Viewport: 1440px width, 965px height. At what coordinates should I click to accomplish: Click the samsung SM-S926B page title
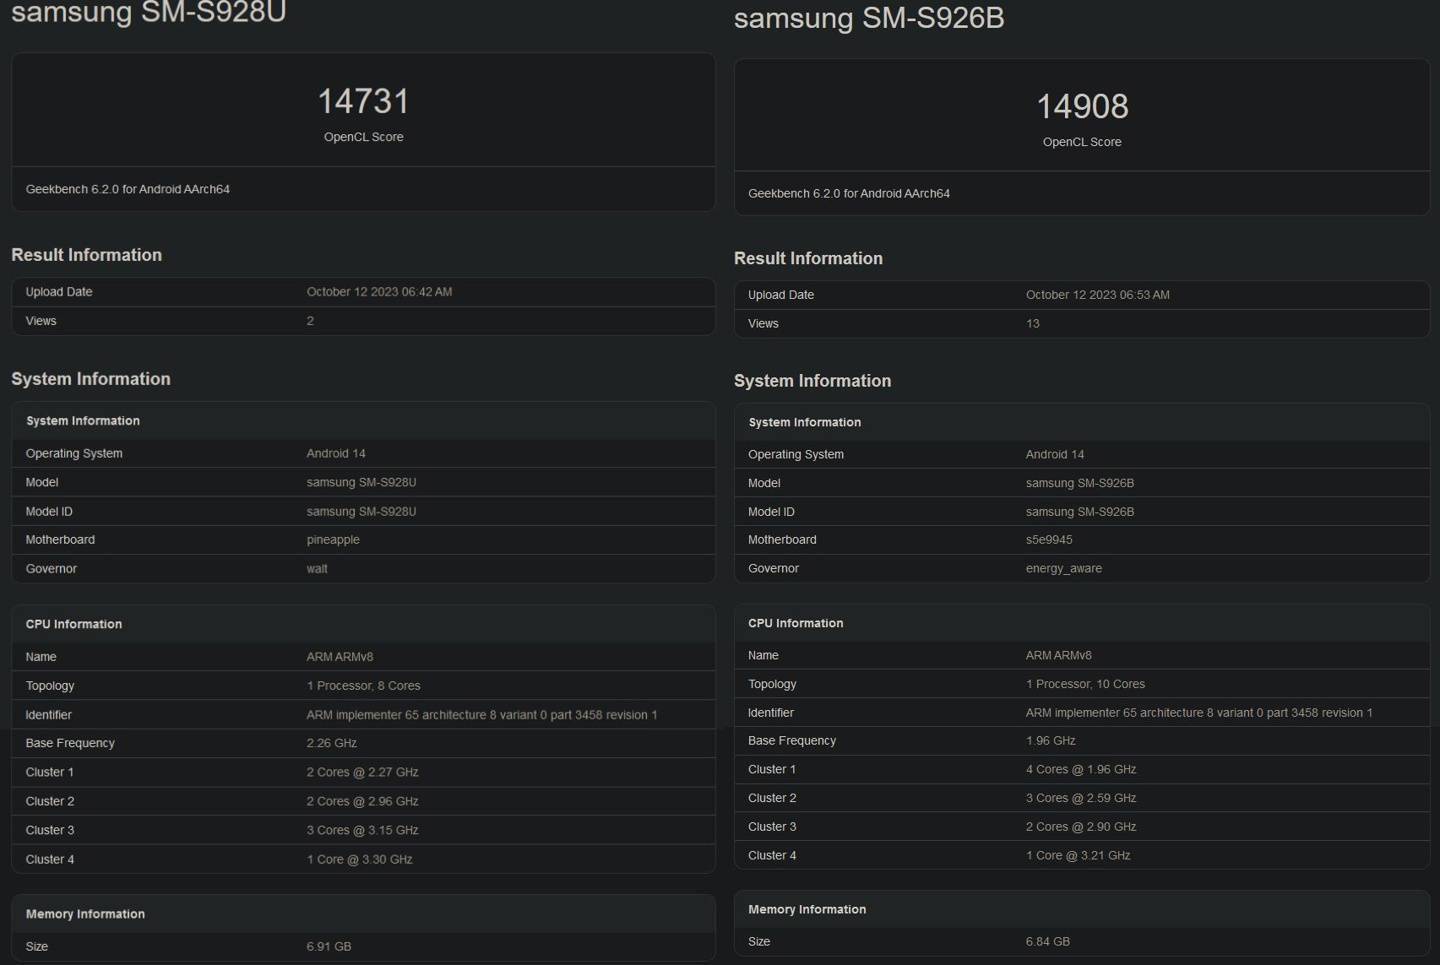coord(868,18)
